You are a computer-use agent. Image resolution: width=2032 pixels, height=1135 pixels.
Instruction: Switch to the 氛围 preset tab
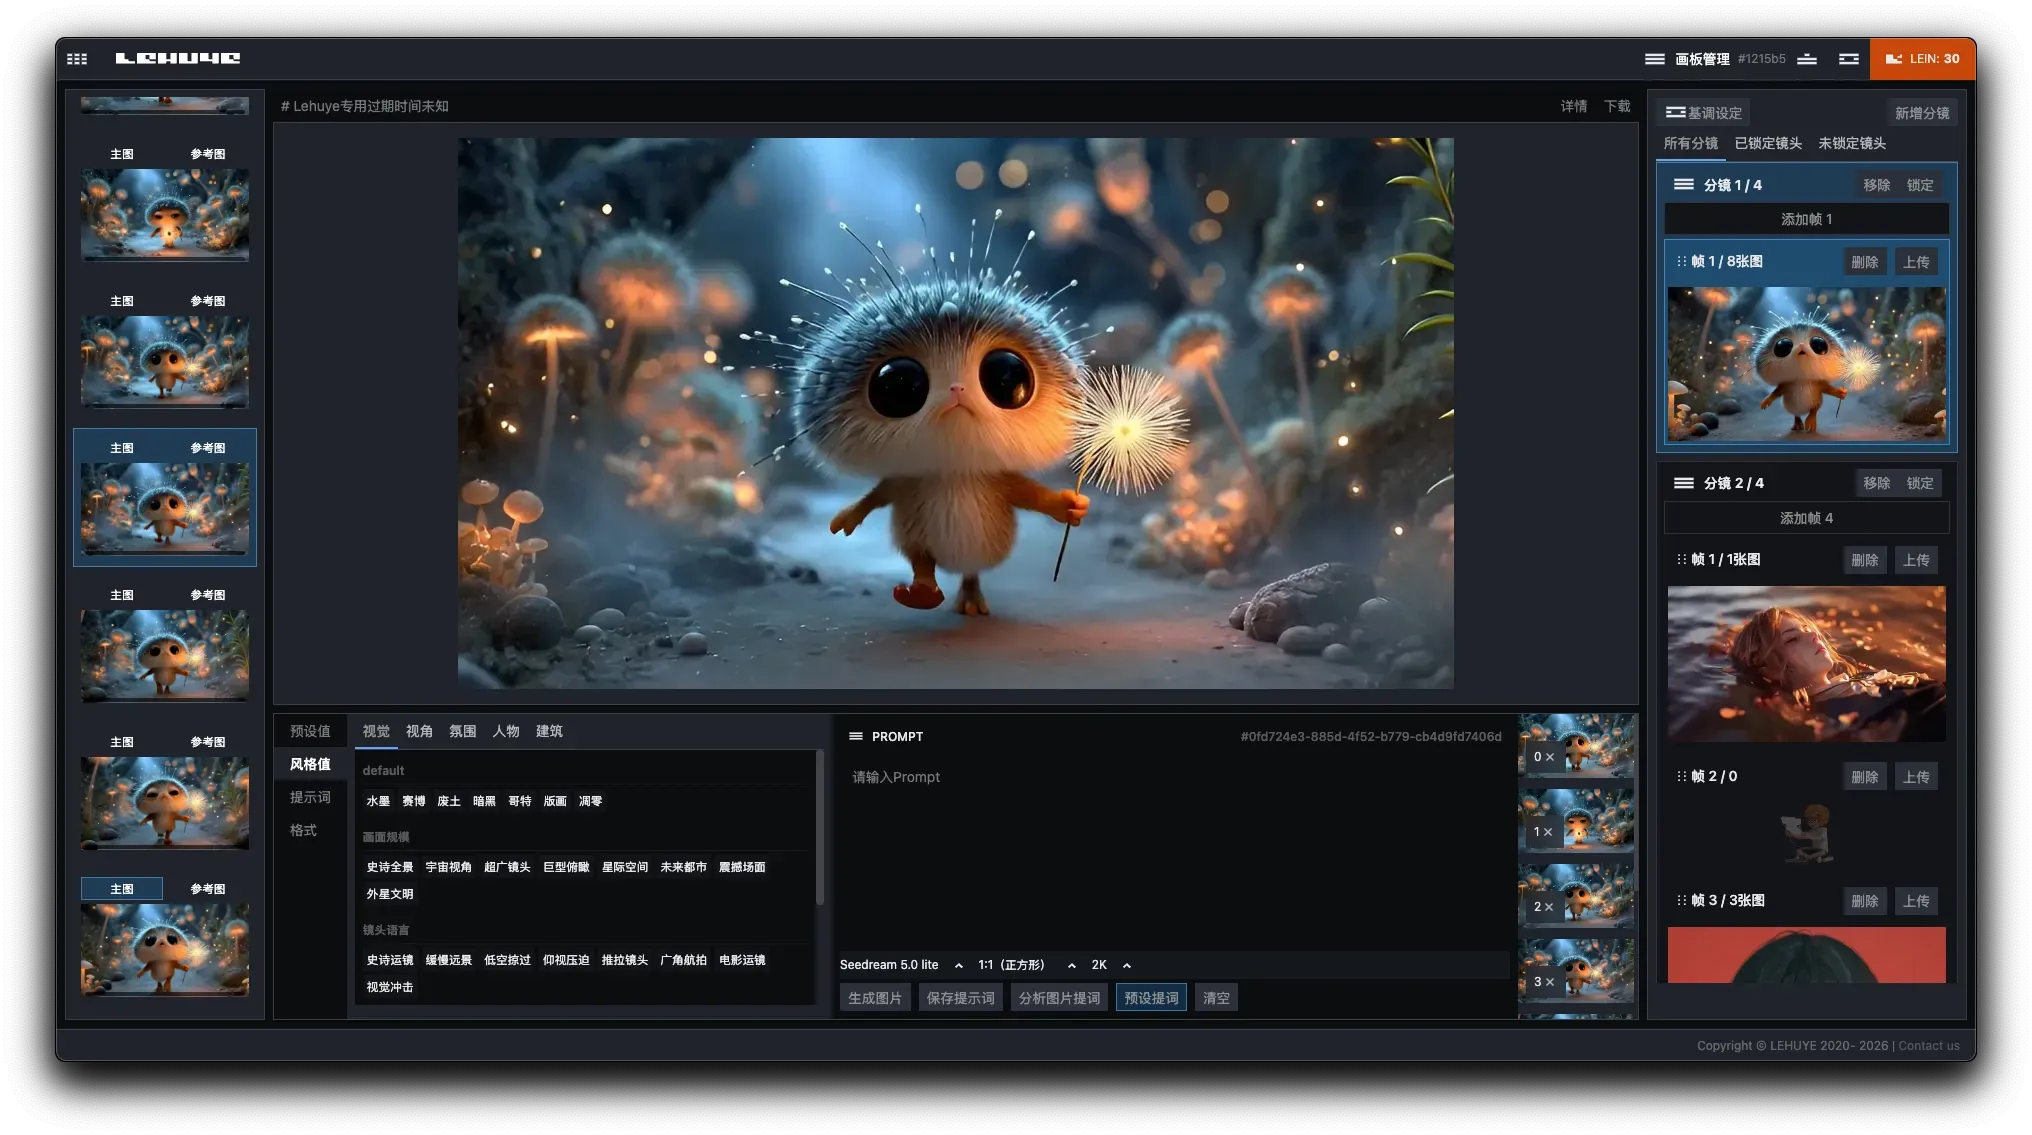coord(463,731)
